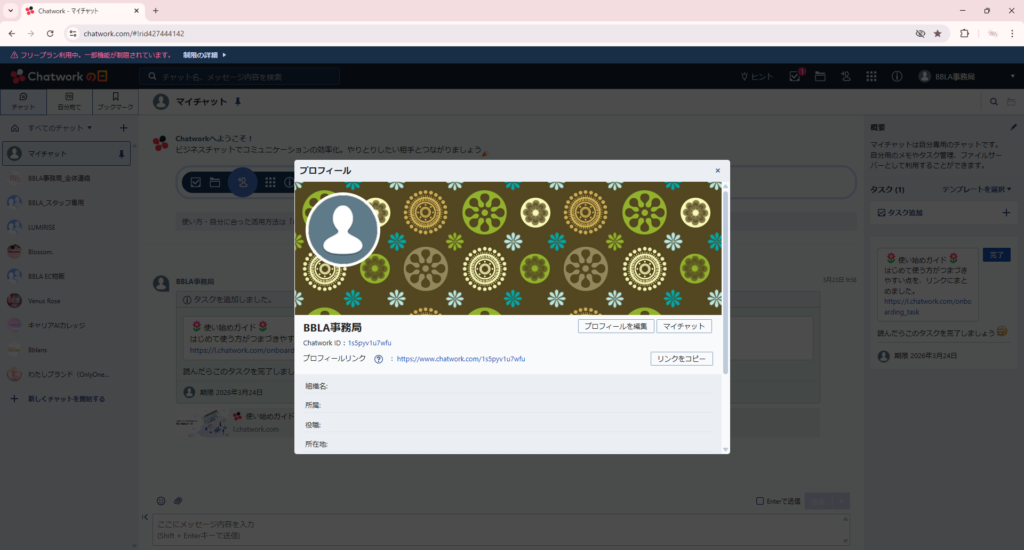1024x550 pixels.
Task: Switch to the ブックマーク tab
Action: pyautogui.click(x=115, y=102)
